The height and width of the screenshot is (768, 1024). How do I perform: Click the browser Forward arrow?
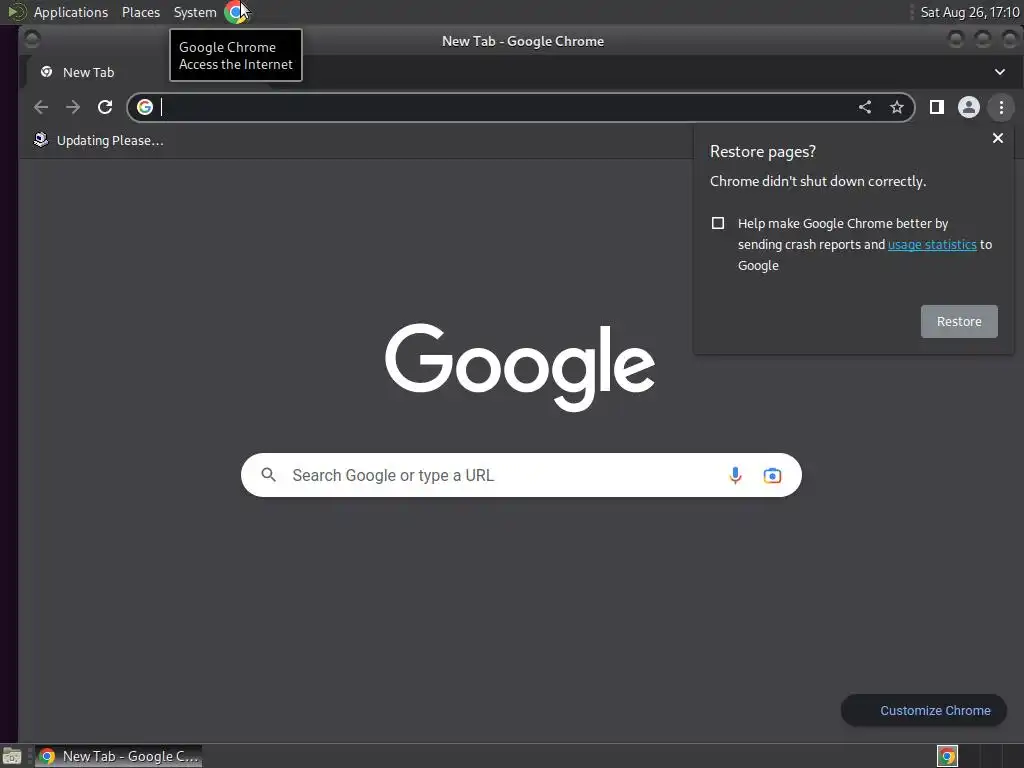pyautogui.click(x=72, y=107)
